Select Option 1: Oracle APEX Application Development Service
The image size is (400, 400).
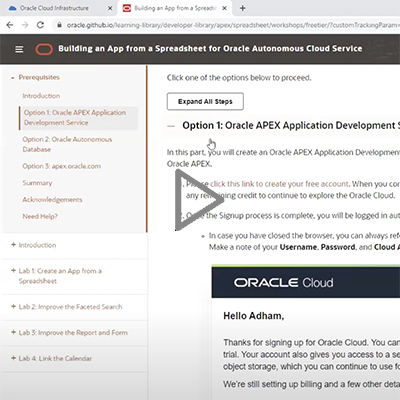78,118
